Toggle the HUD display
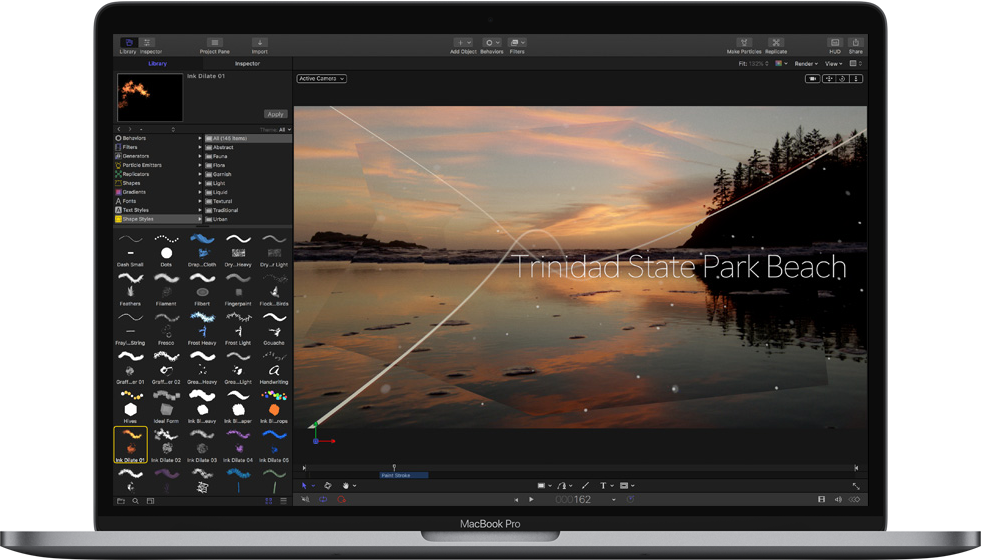This screenshot has height=560, width=981. coord(835,44)
